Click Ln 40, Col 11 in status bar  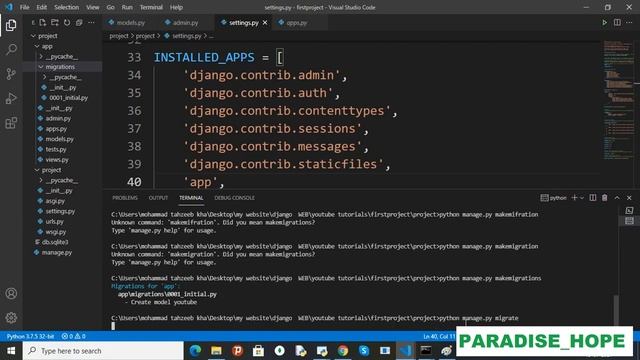click(x=439, y=336)
